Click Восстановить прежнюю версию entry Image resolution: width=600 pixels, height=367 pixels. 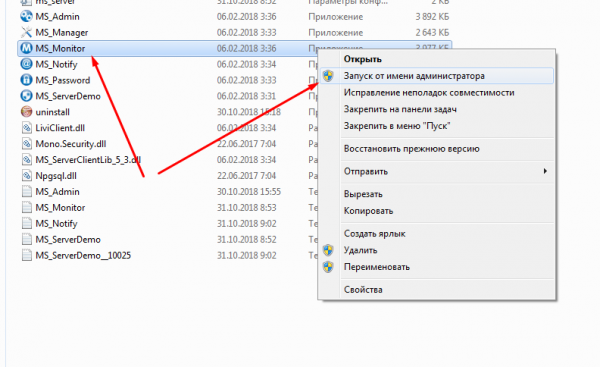(x=411, y=149)
